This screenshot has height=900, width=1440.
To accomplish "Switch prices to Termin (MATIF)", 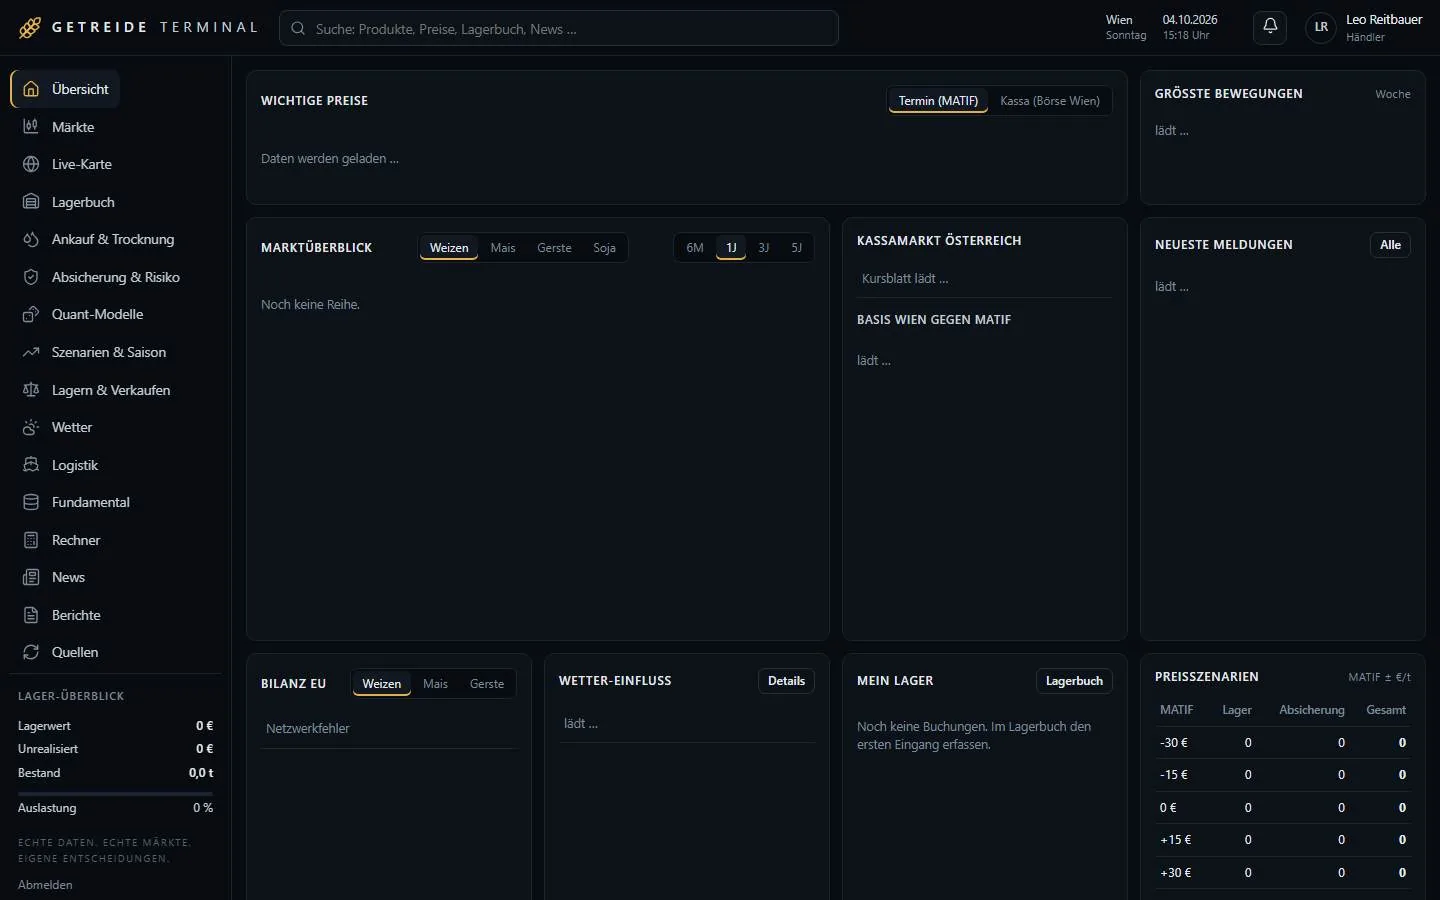I will (x=938, y=101).
